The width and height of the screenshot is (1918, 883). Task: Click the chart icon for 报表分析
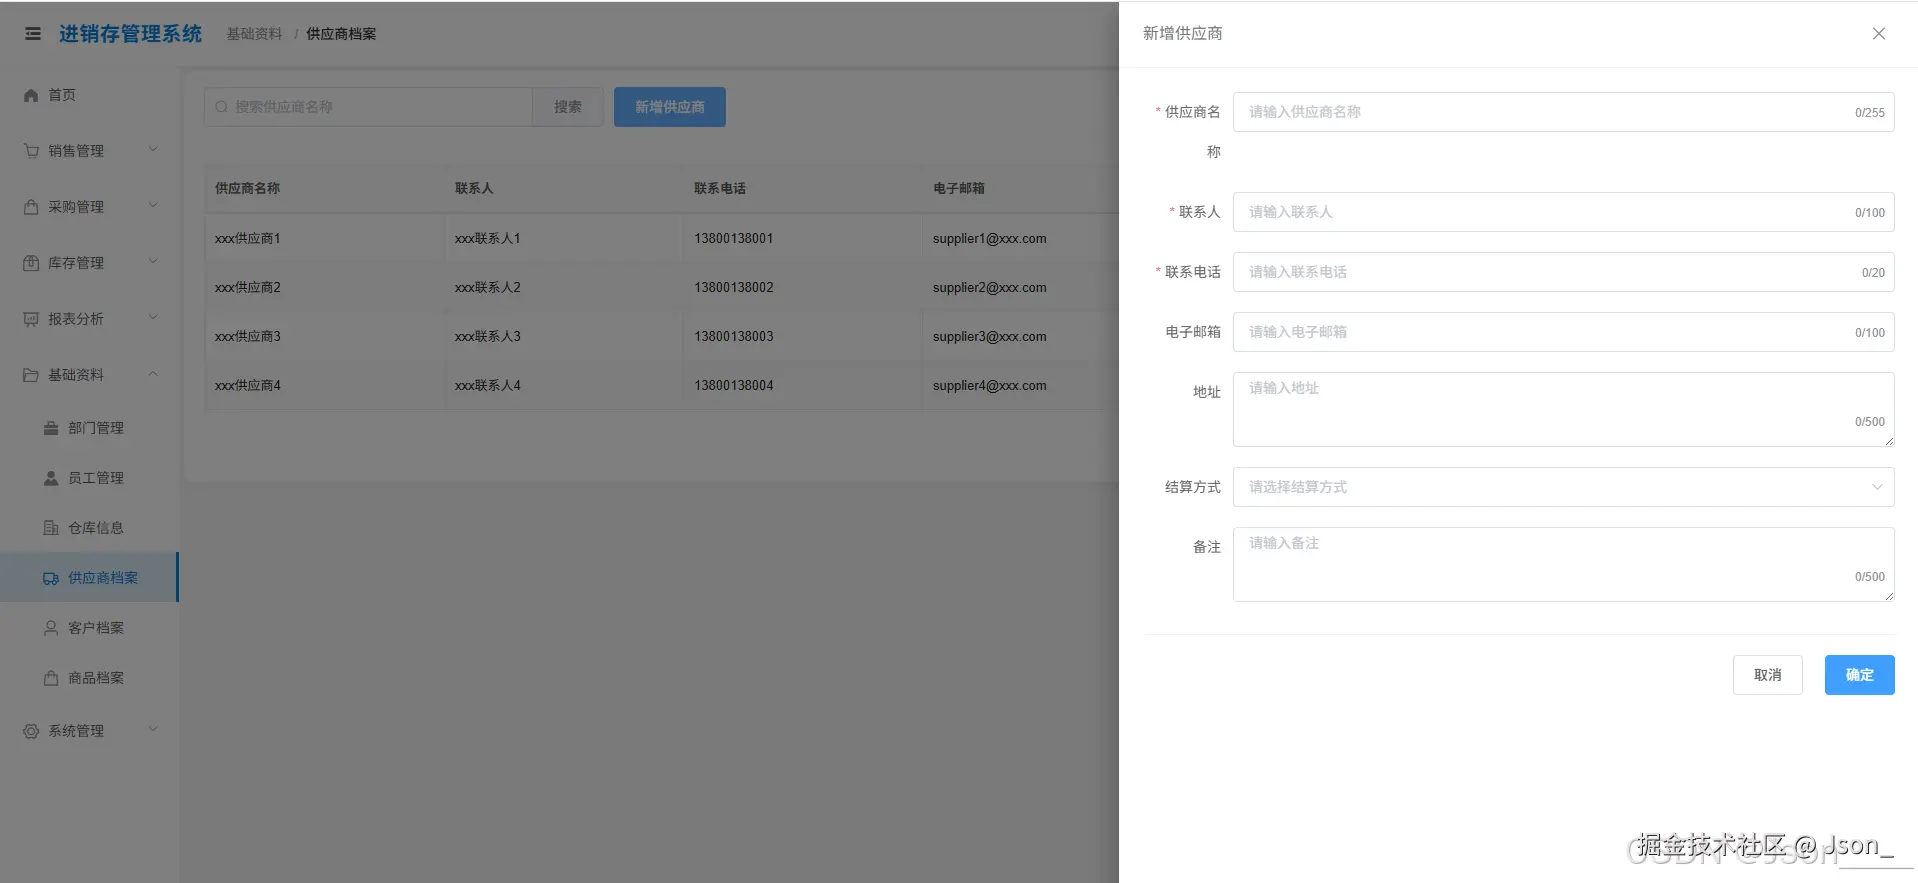click(31, 319)
